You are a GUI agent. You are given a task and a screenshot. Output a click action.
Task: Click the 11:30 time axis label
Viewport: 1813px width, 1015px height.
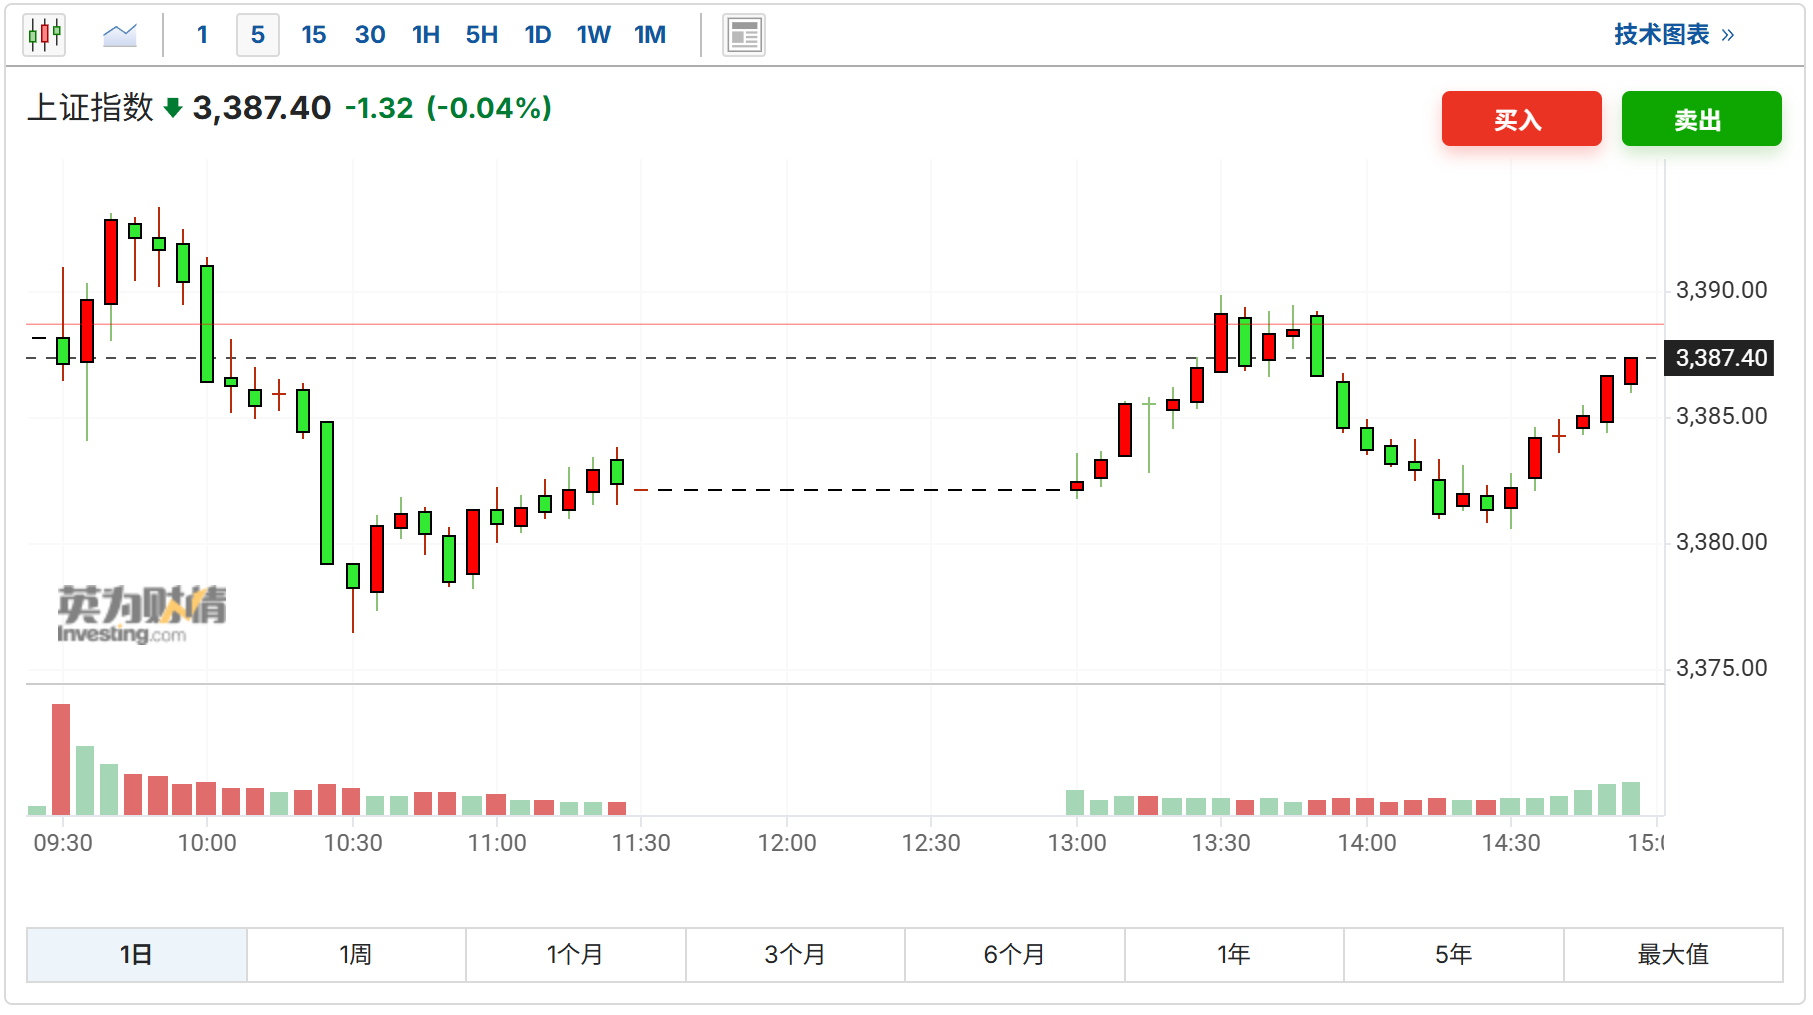coord(641,843)
